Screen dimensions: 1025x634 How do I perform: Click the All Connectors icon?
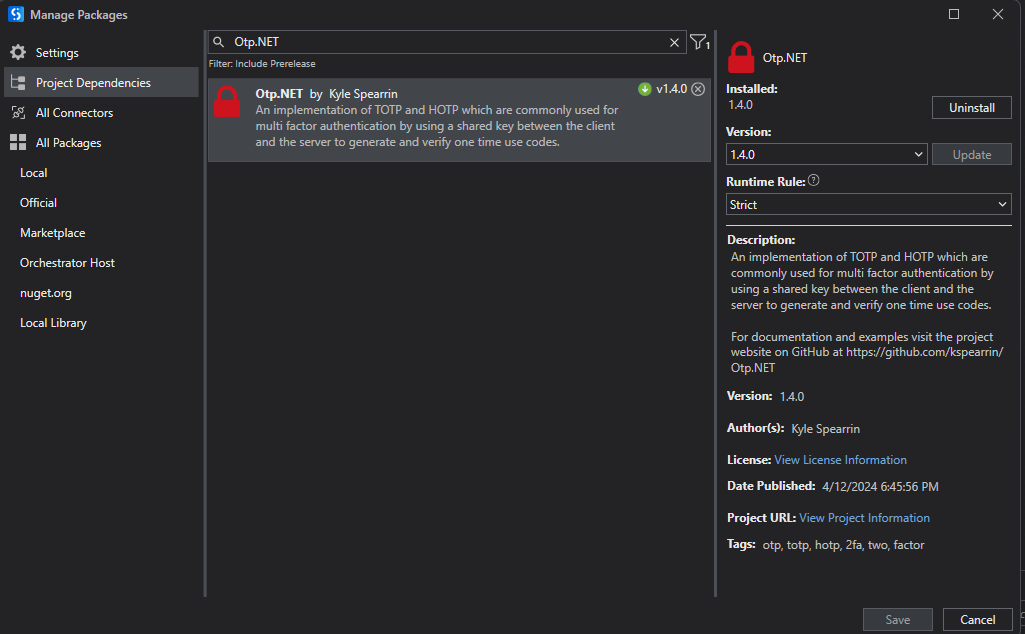click(18, 112)
